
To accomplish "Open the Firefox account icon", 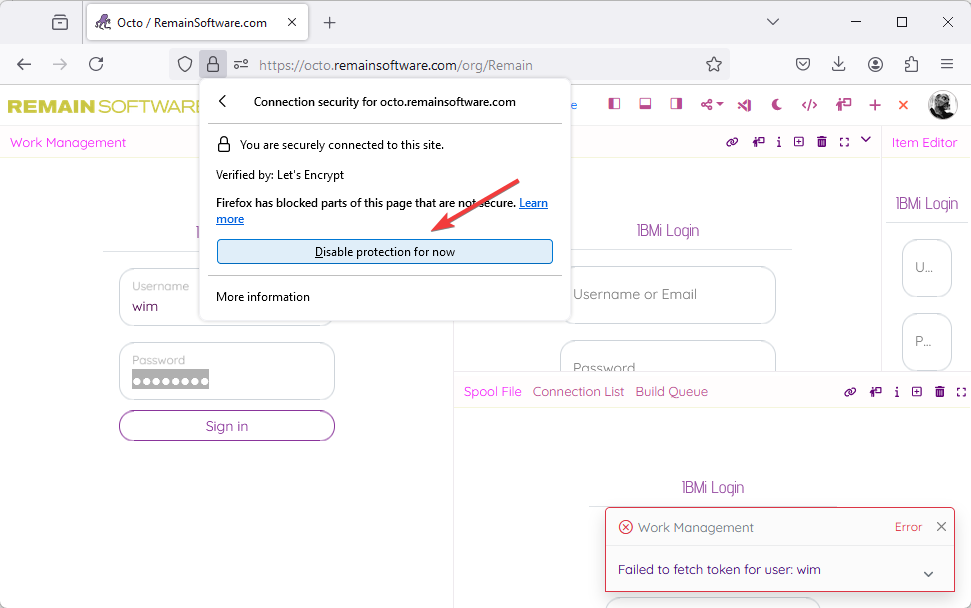I will [x=875, y=64].
